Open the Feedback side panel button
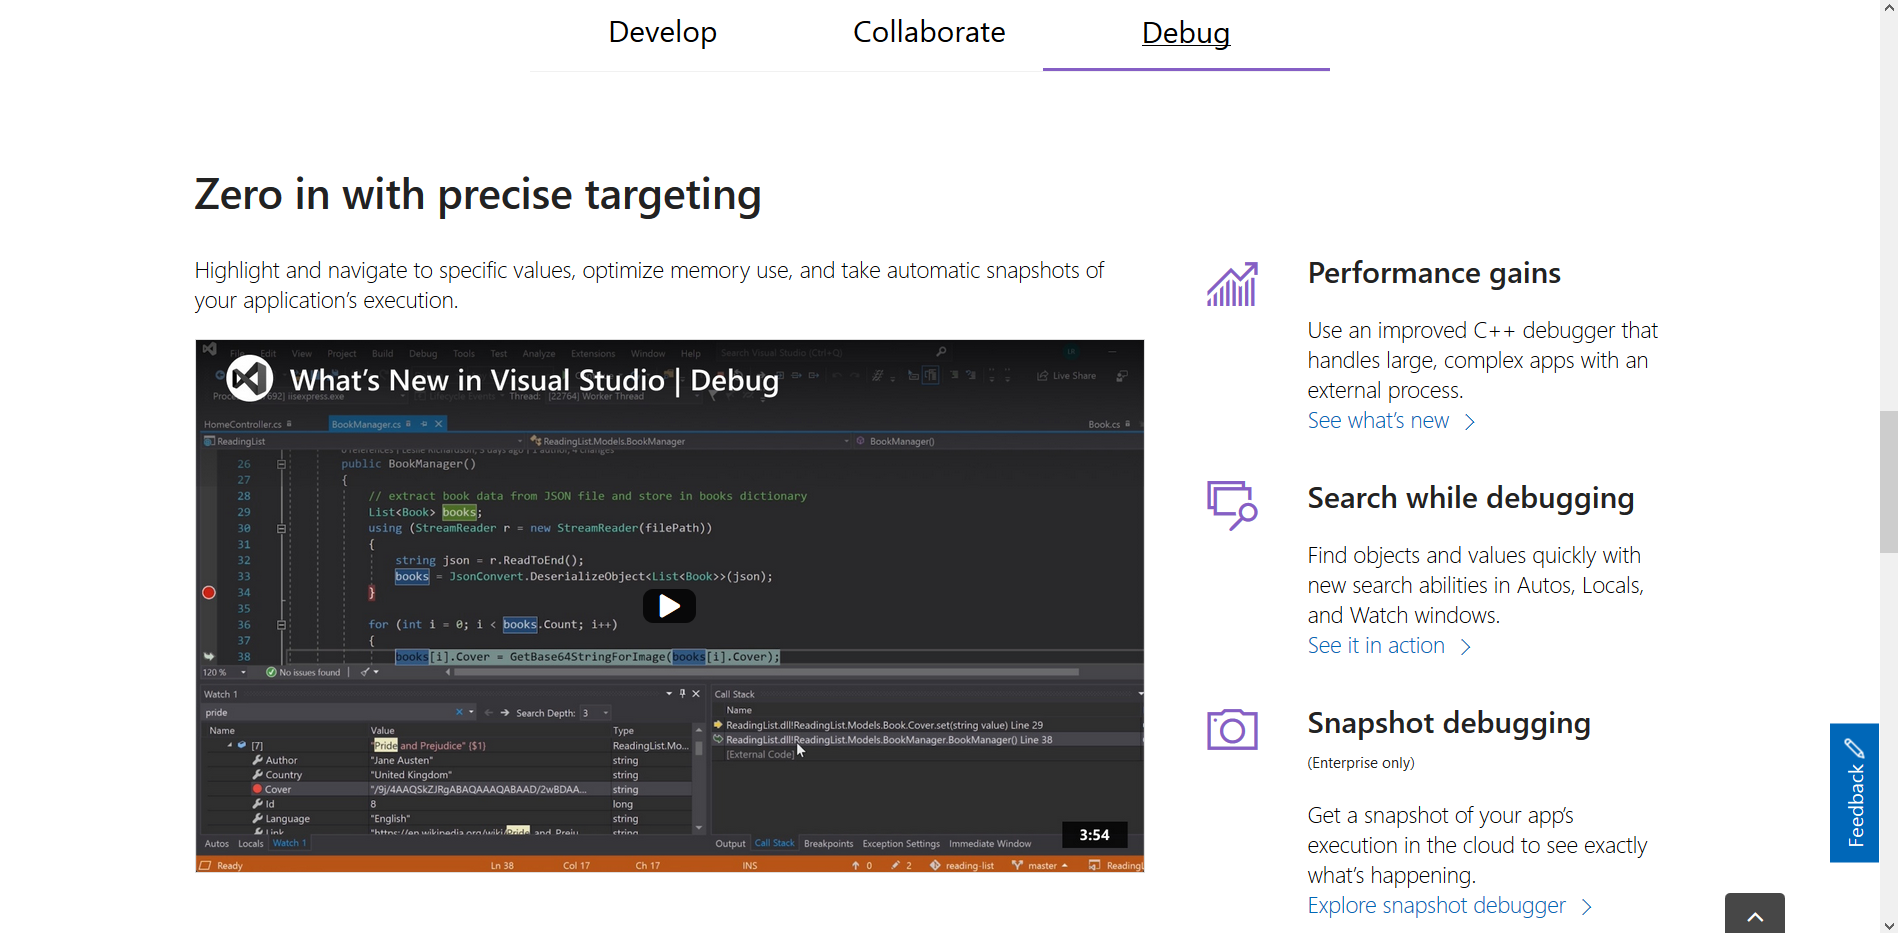Viewport: 1898px width, 933px height. click(1855, 793)
